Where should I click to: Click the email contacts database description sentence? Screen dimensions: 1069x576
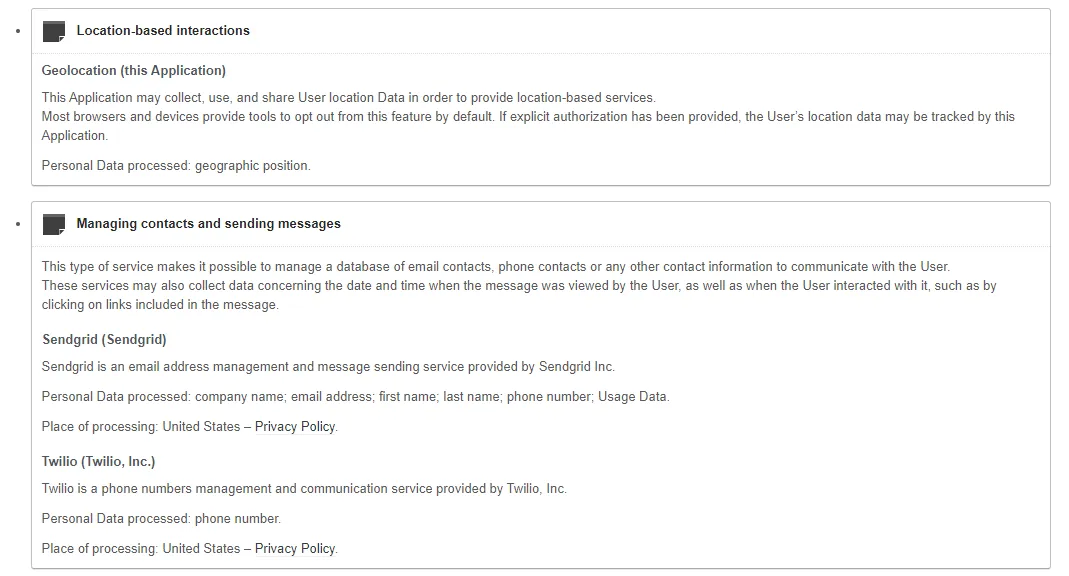[x=495, y=267]
